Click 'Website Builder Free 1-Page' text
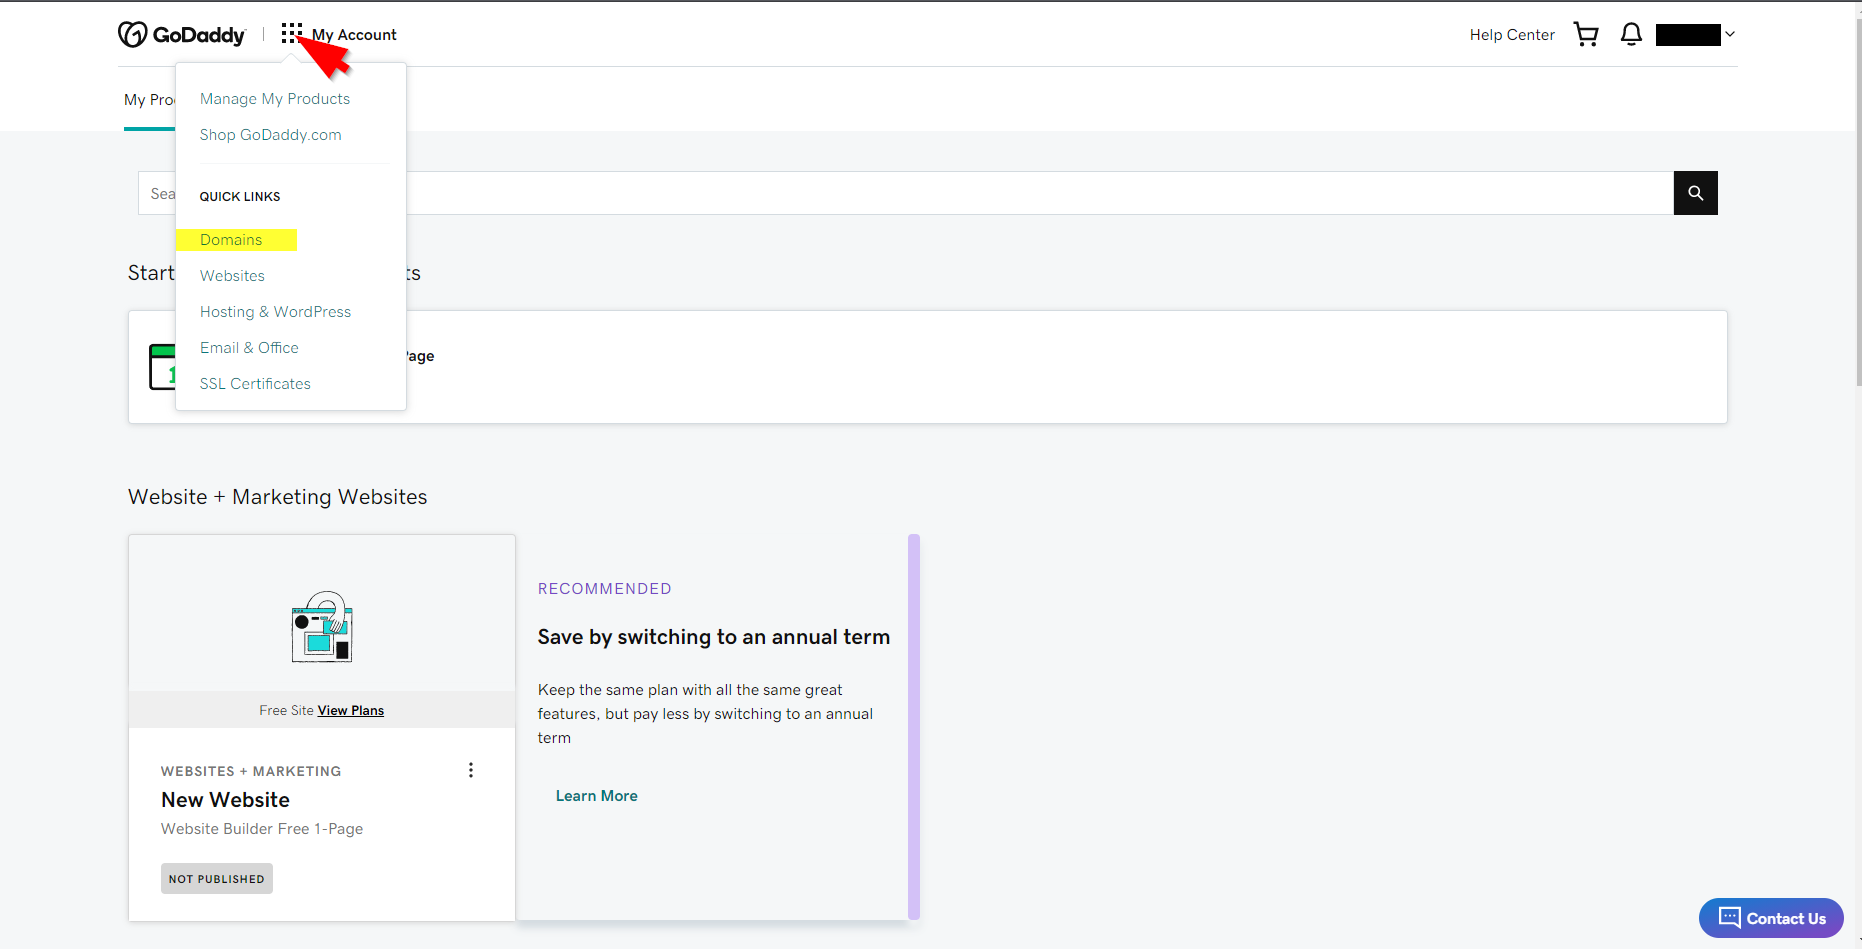Viewport: 1862px width, 949px height. point(262,829)
